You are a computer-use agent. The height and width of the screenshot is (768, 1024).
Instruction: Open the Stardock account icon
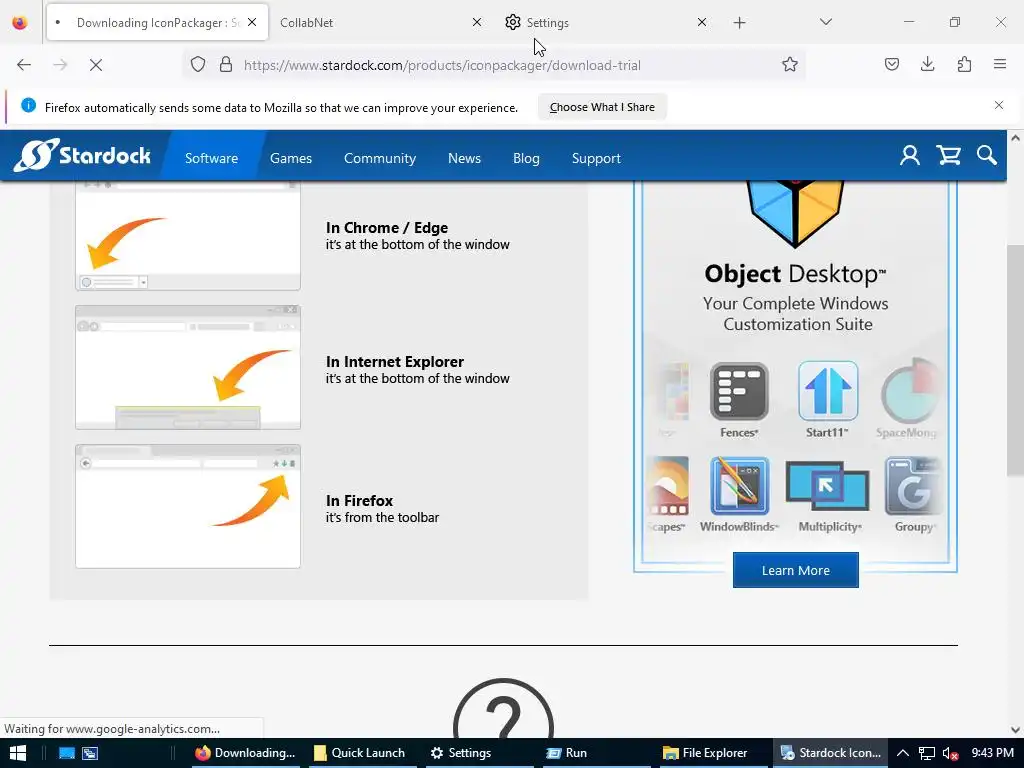(910, 155)
